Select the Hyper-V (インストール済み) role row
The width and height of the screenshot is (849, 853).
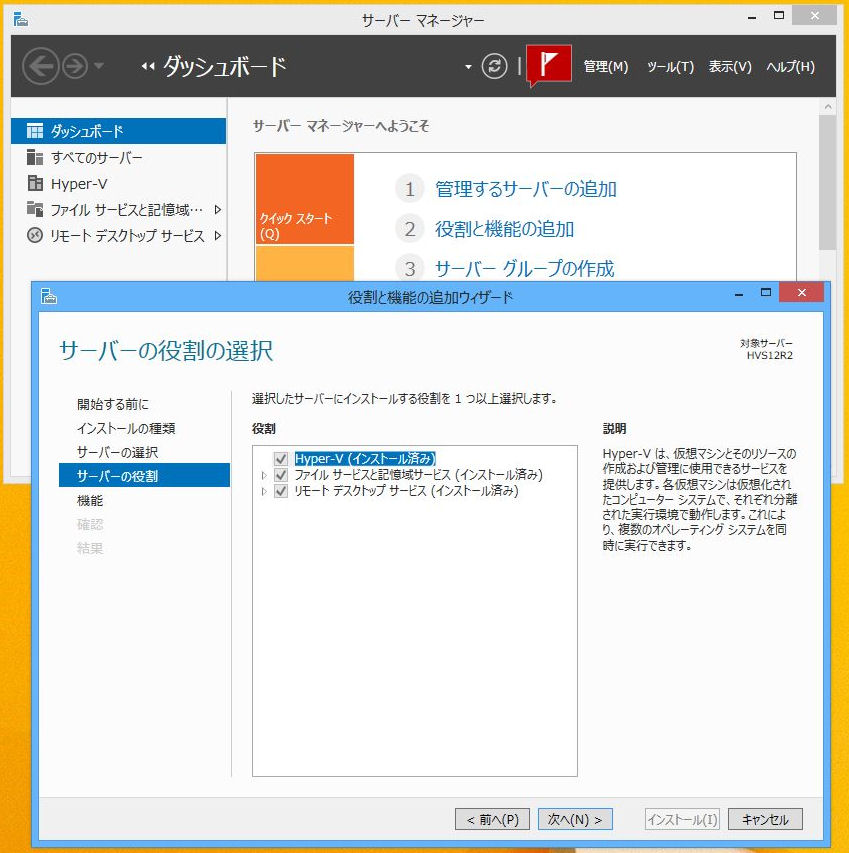tap(365, 459)
